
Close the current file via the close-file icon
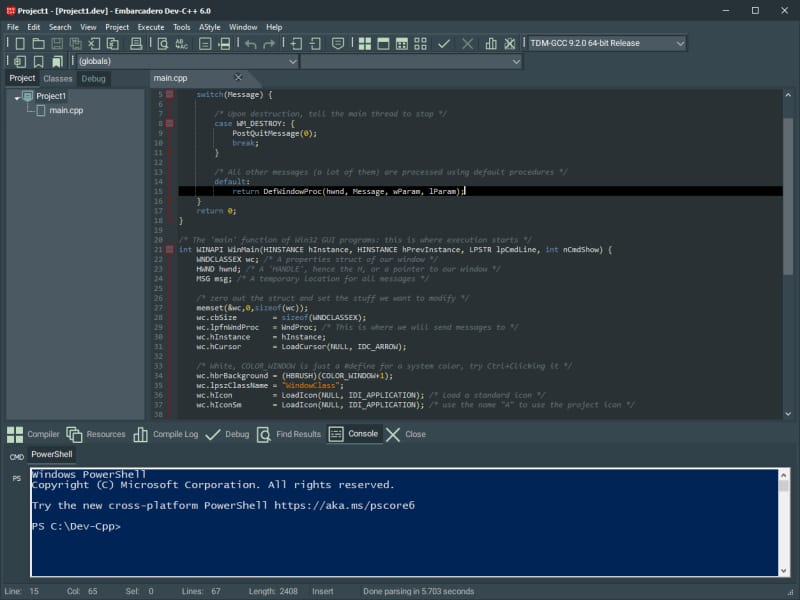tap(94, 43)
